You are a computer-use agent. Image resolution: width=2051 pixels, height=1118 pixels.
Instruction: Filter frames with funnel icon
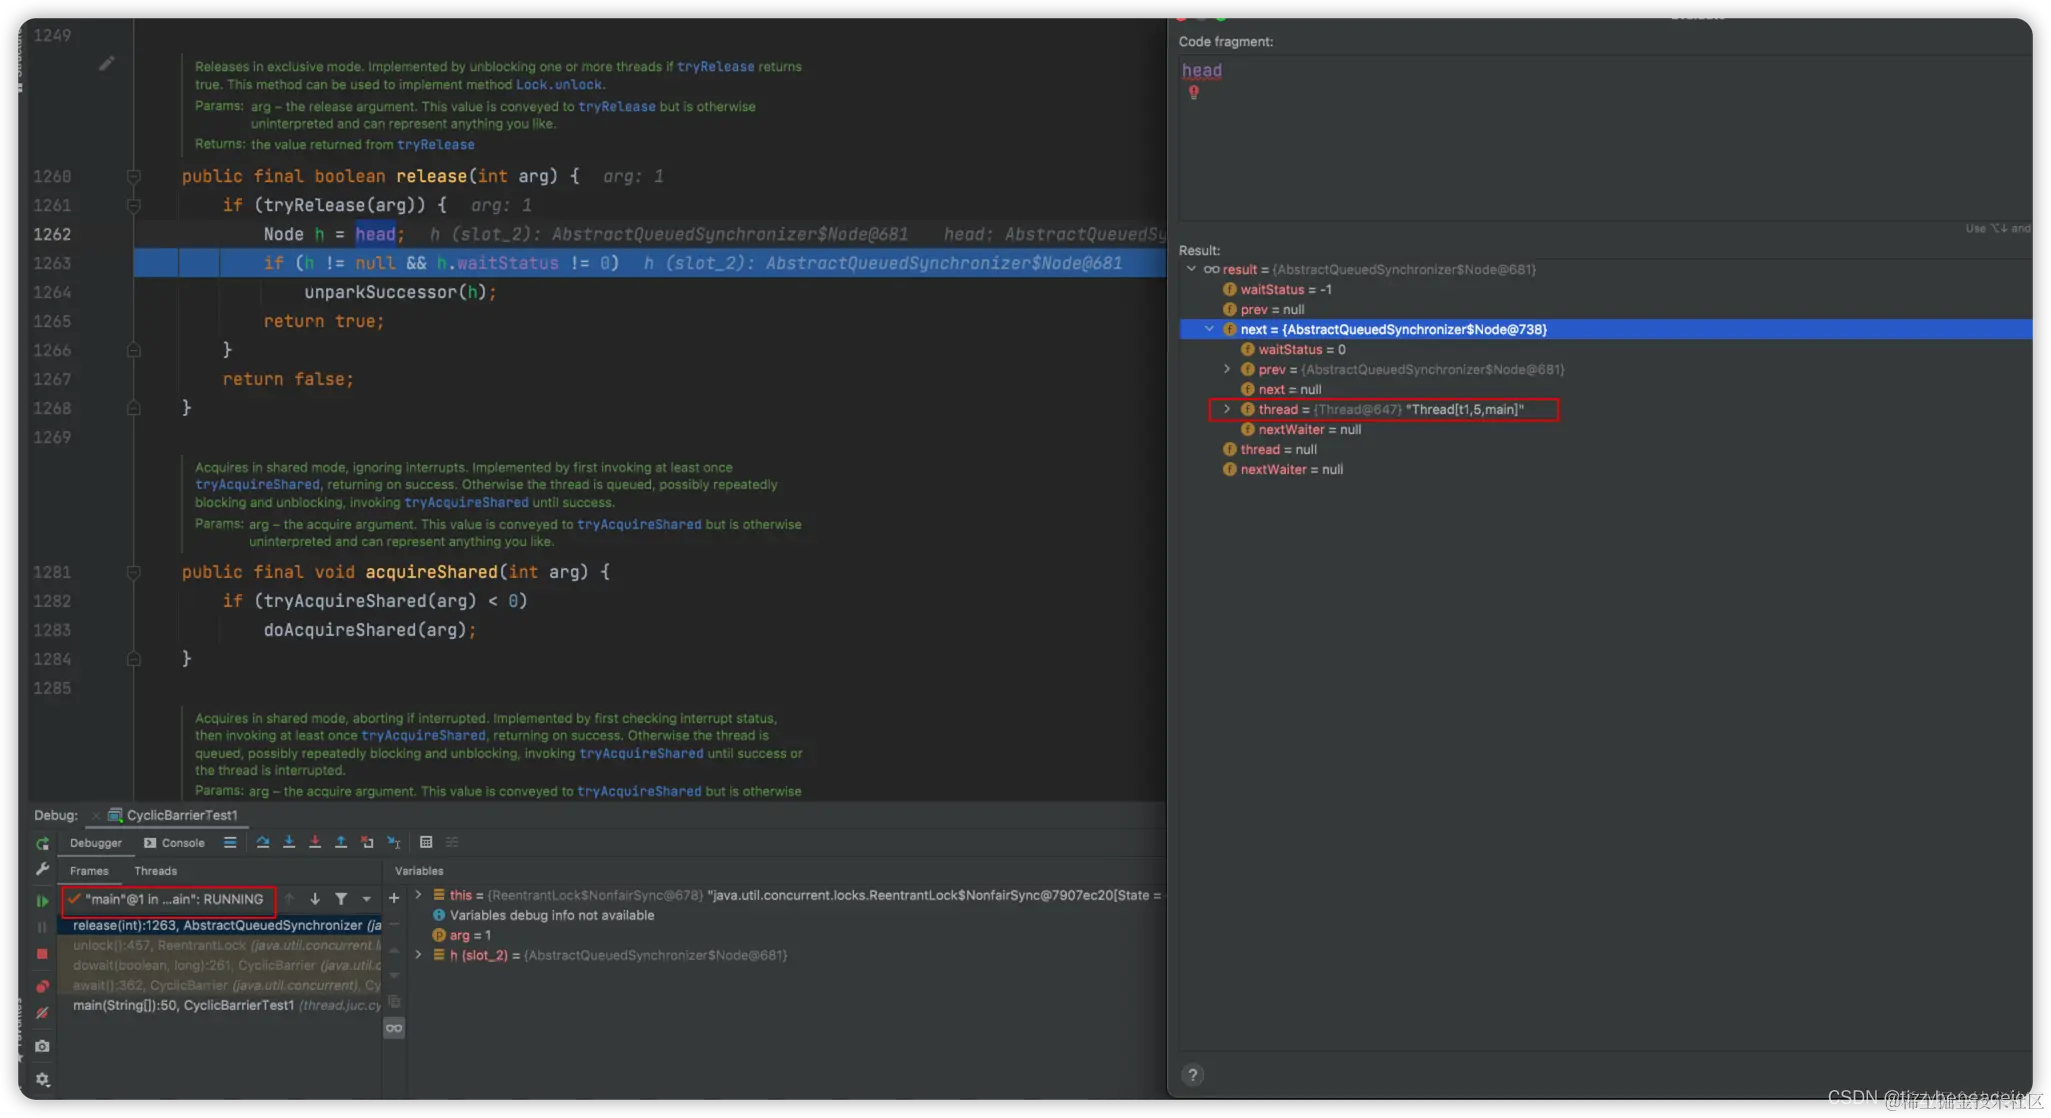(x=341, y=899)
